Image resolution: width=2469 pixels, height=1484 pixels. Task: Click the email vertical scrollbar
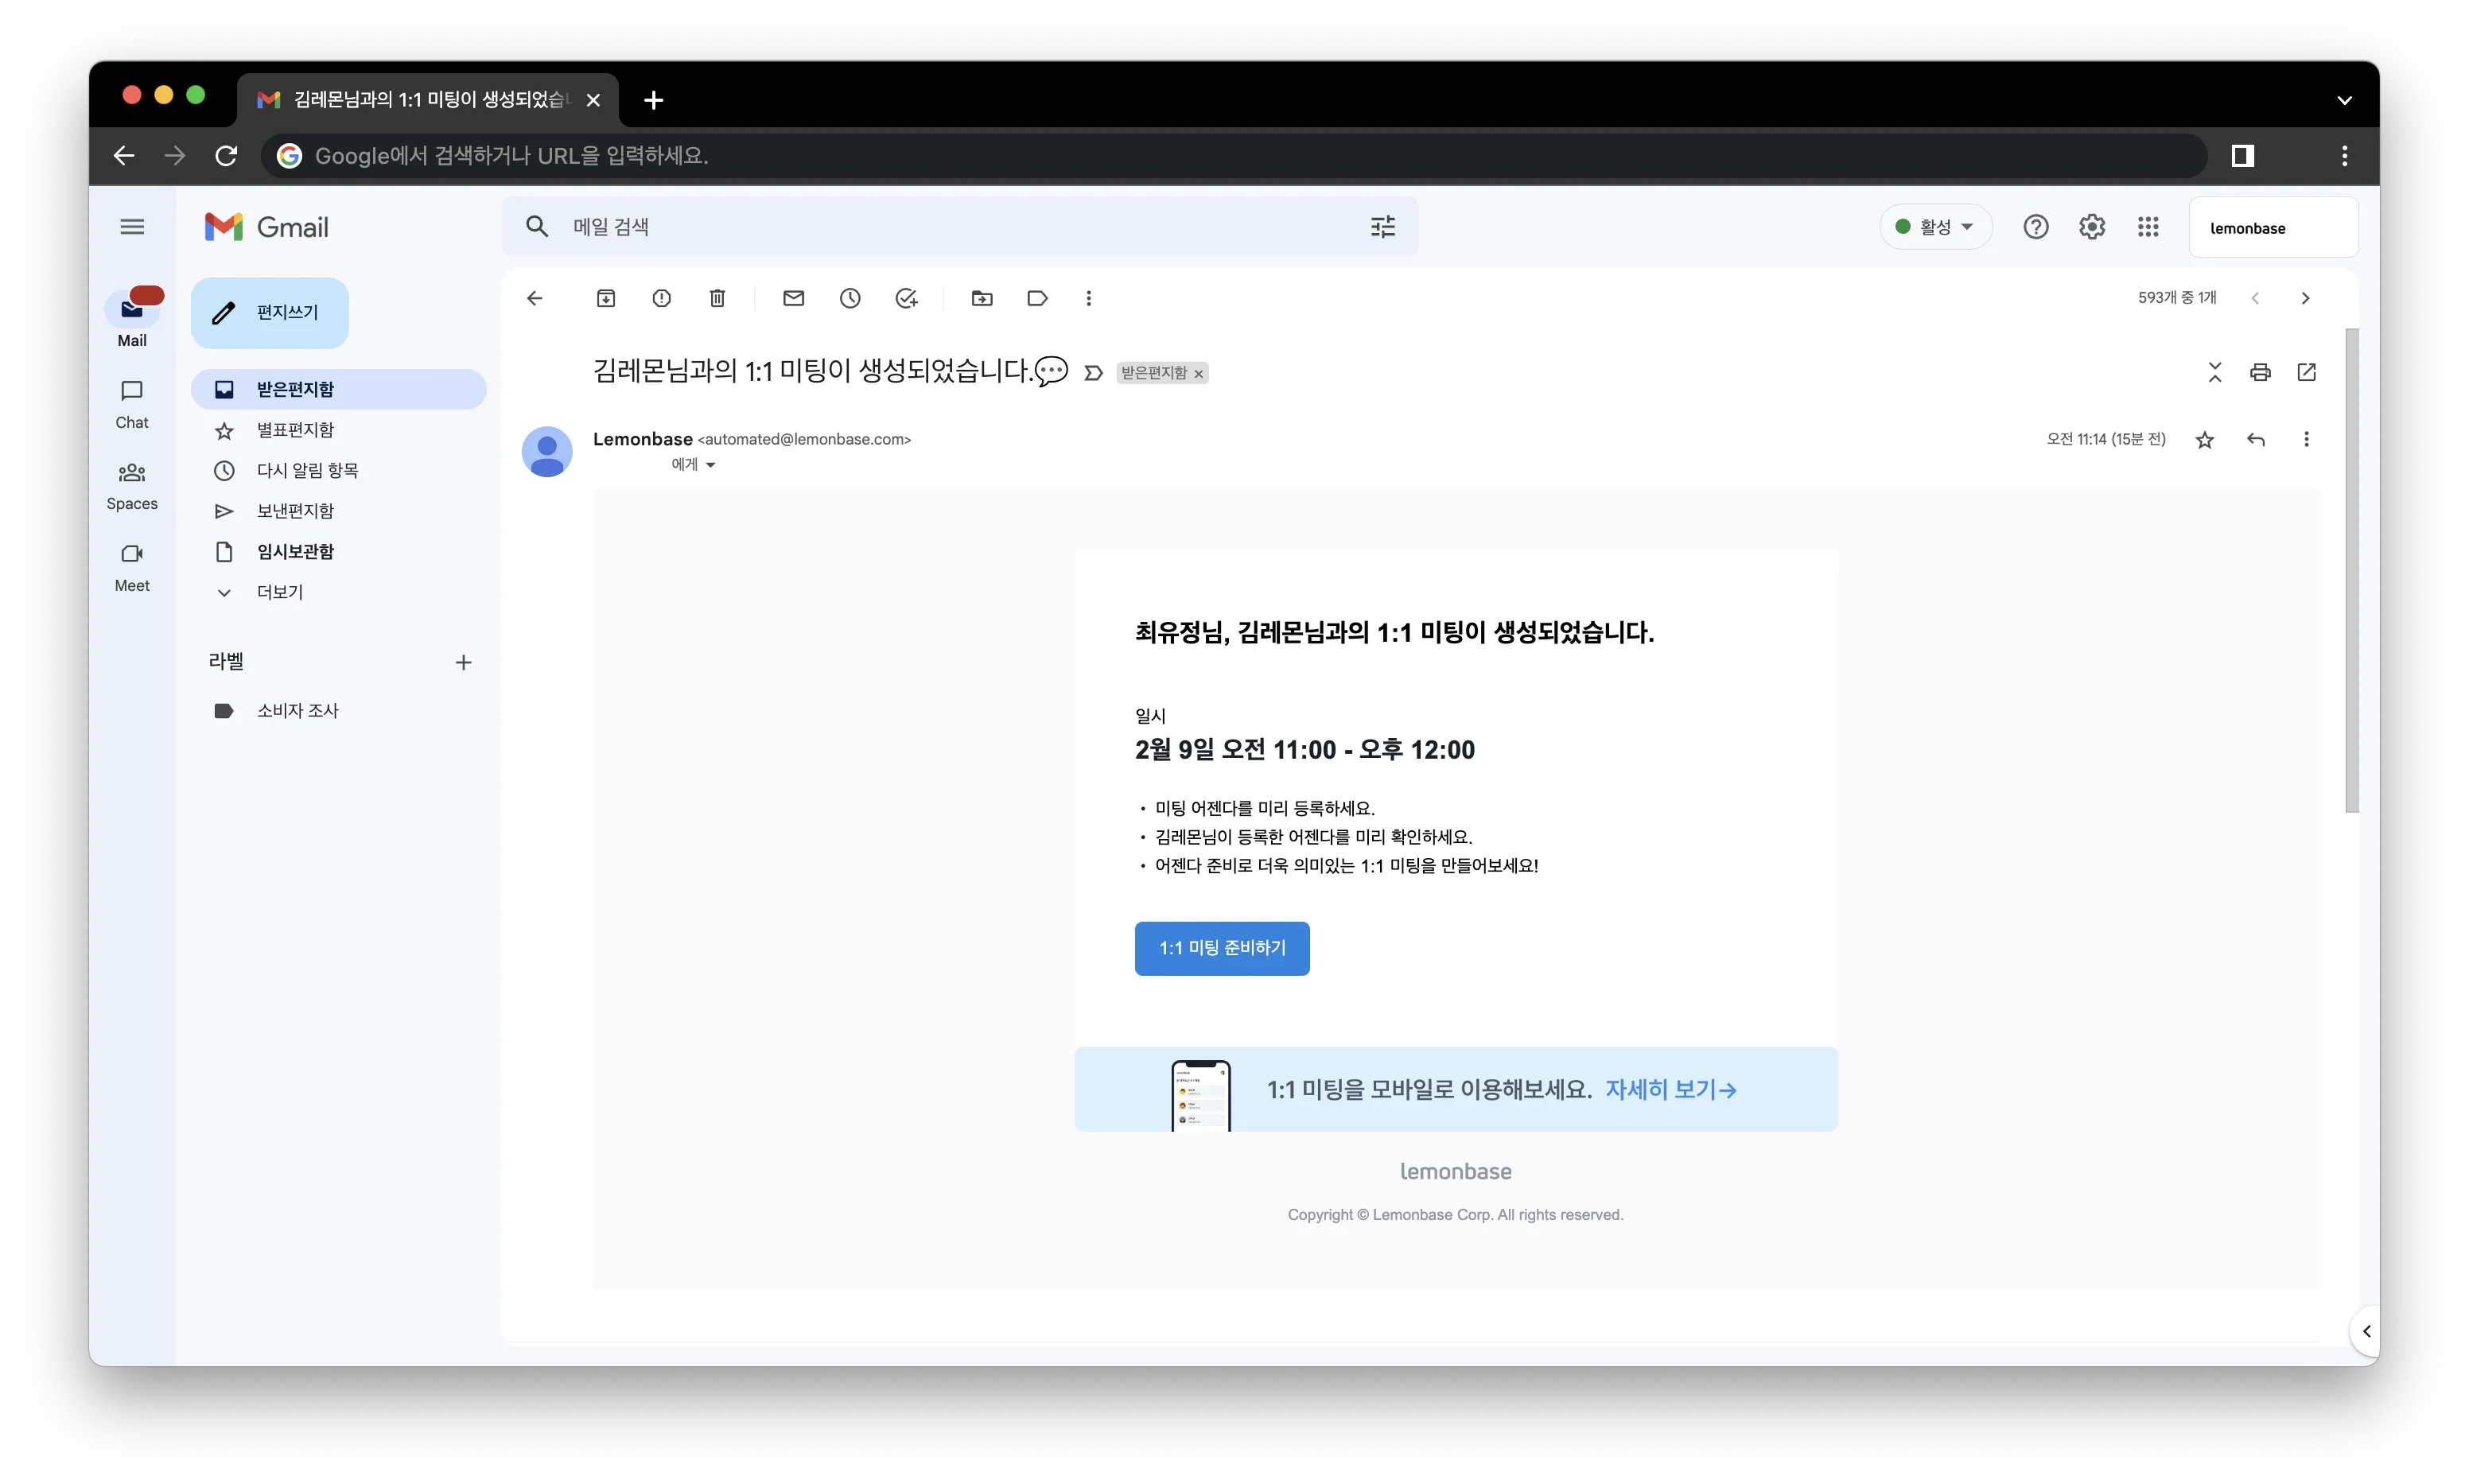pyautogui.click(x=2352, y=570)
